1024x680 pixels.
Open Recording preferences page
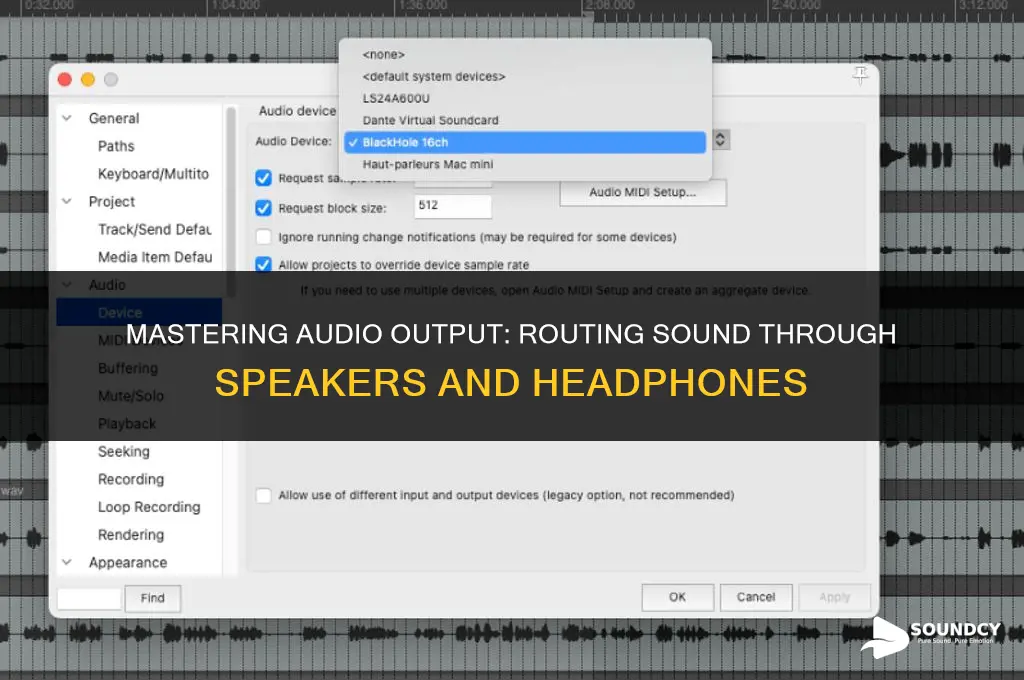point(131,479)
